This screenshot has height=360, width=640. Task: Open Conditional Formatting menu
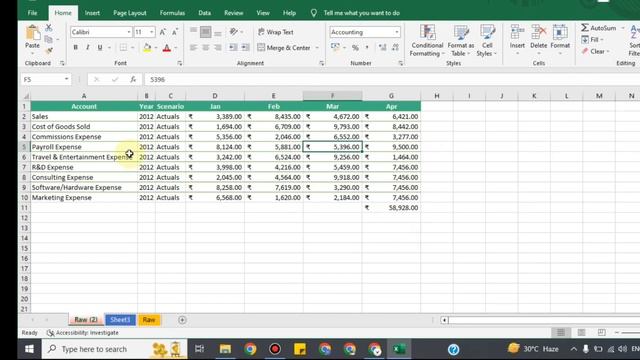(427, 40)
